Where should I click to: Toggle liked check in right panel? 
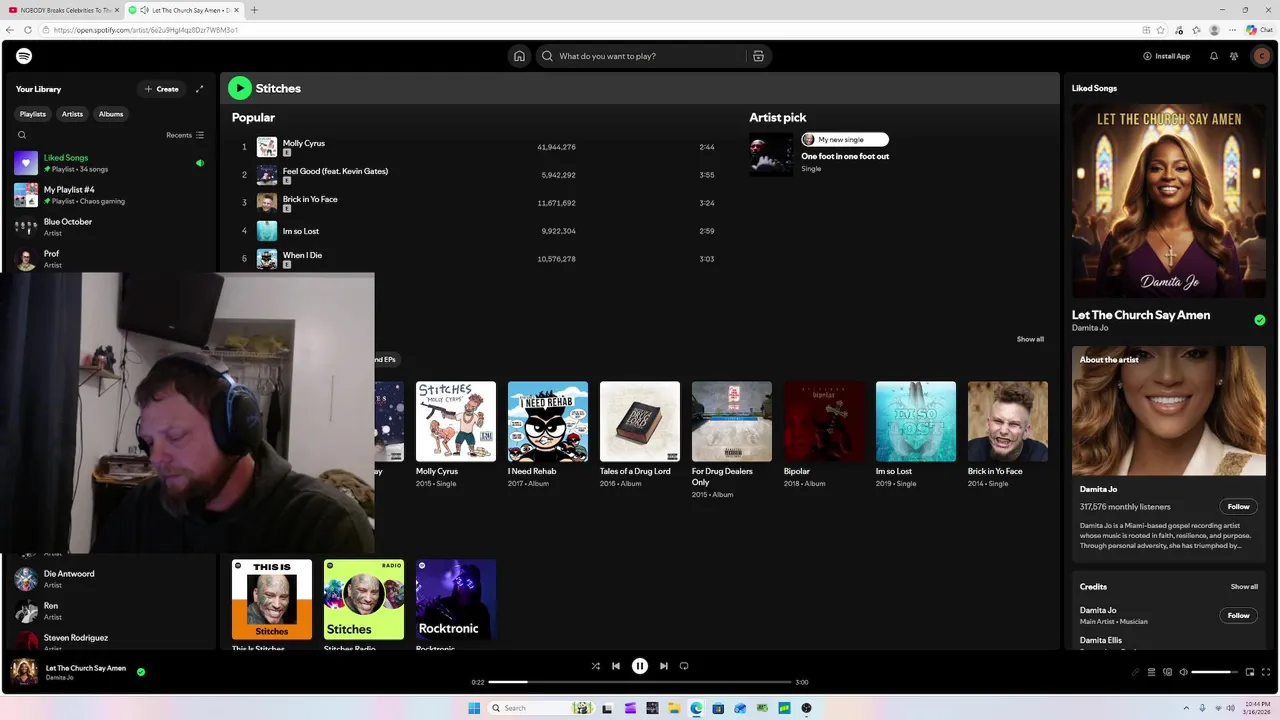1260,320
